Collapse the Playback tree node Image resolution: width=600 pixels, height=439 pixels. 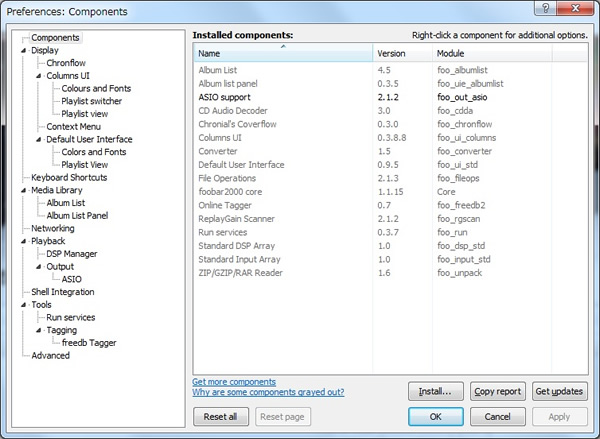click(x=24, y=241)
